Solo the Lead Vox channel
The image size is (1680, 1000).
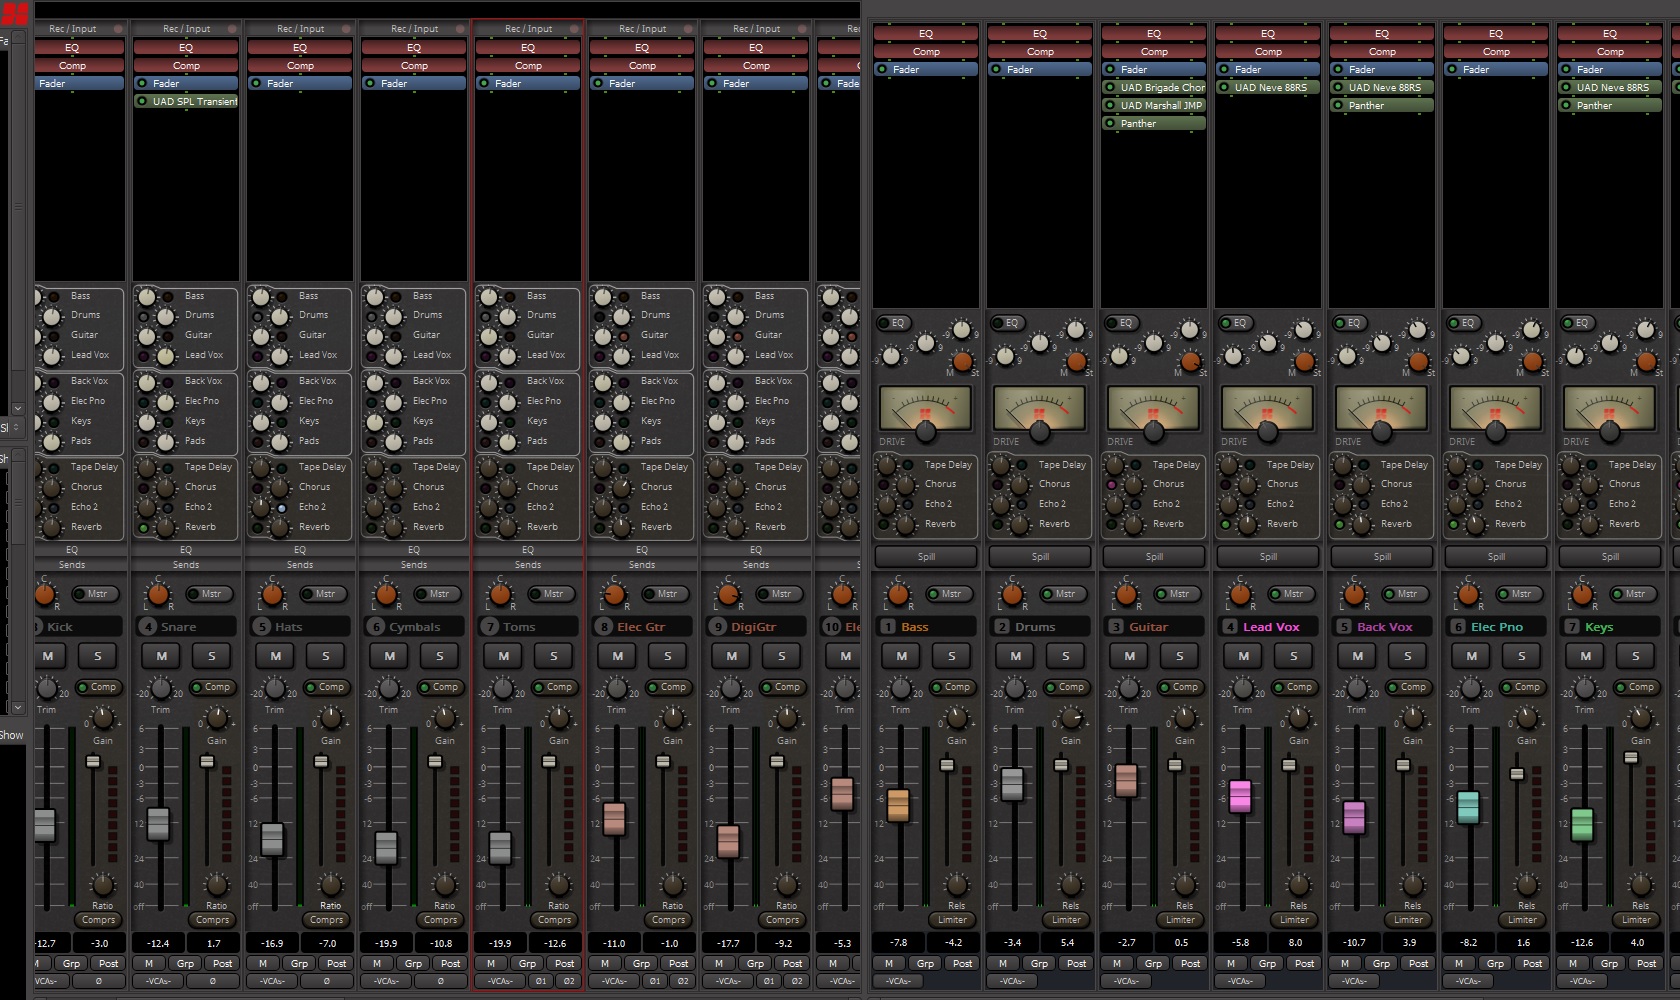point(1294,656)
